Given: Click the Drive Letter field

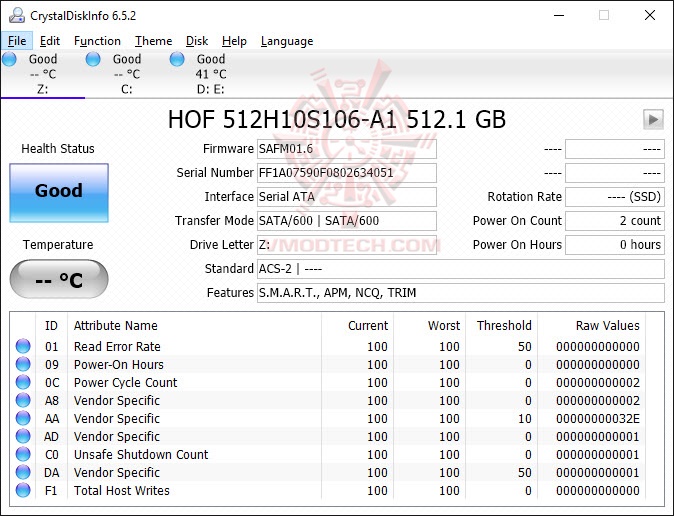Looking at the screenshot, I should point(346,245).
